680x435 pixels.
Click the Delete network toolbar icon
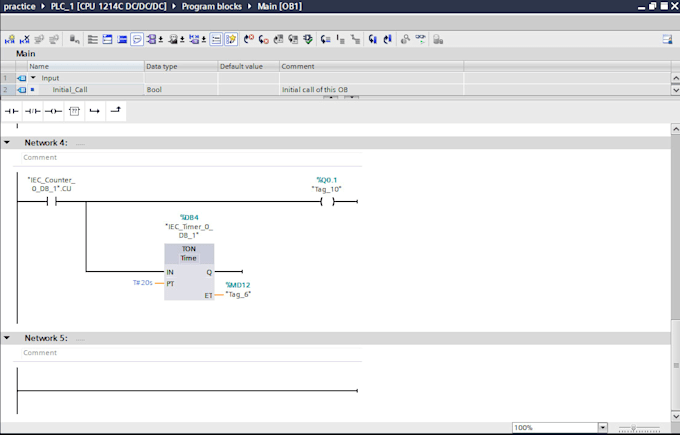click(x=25, y=40)
